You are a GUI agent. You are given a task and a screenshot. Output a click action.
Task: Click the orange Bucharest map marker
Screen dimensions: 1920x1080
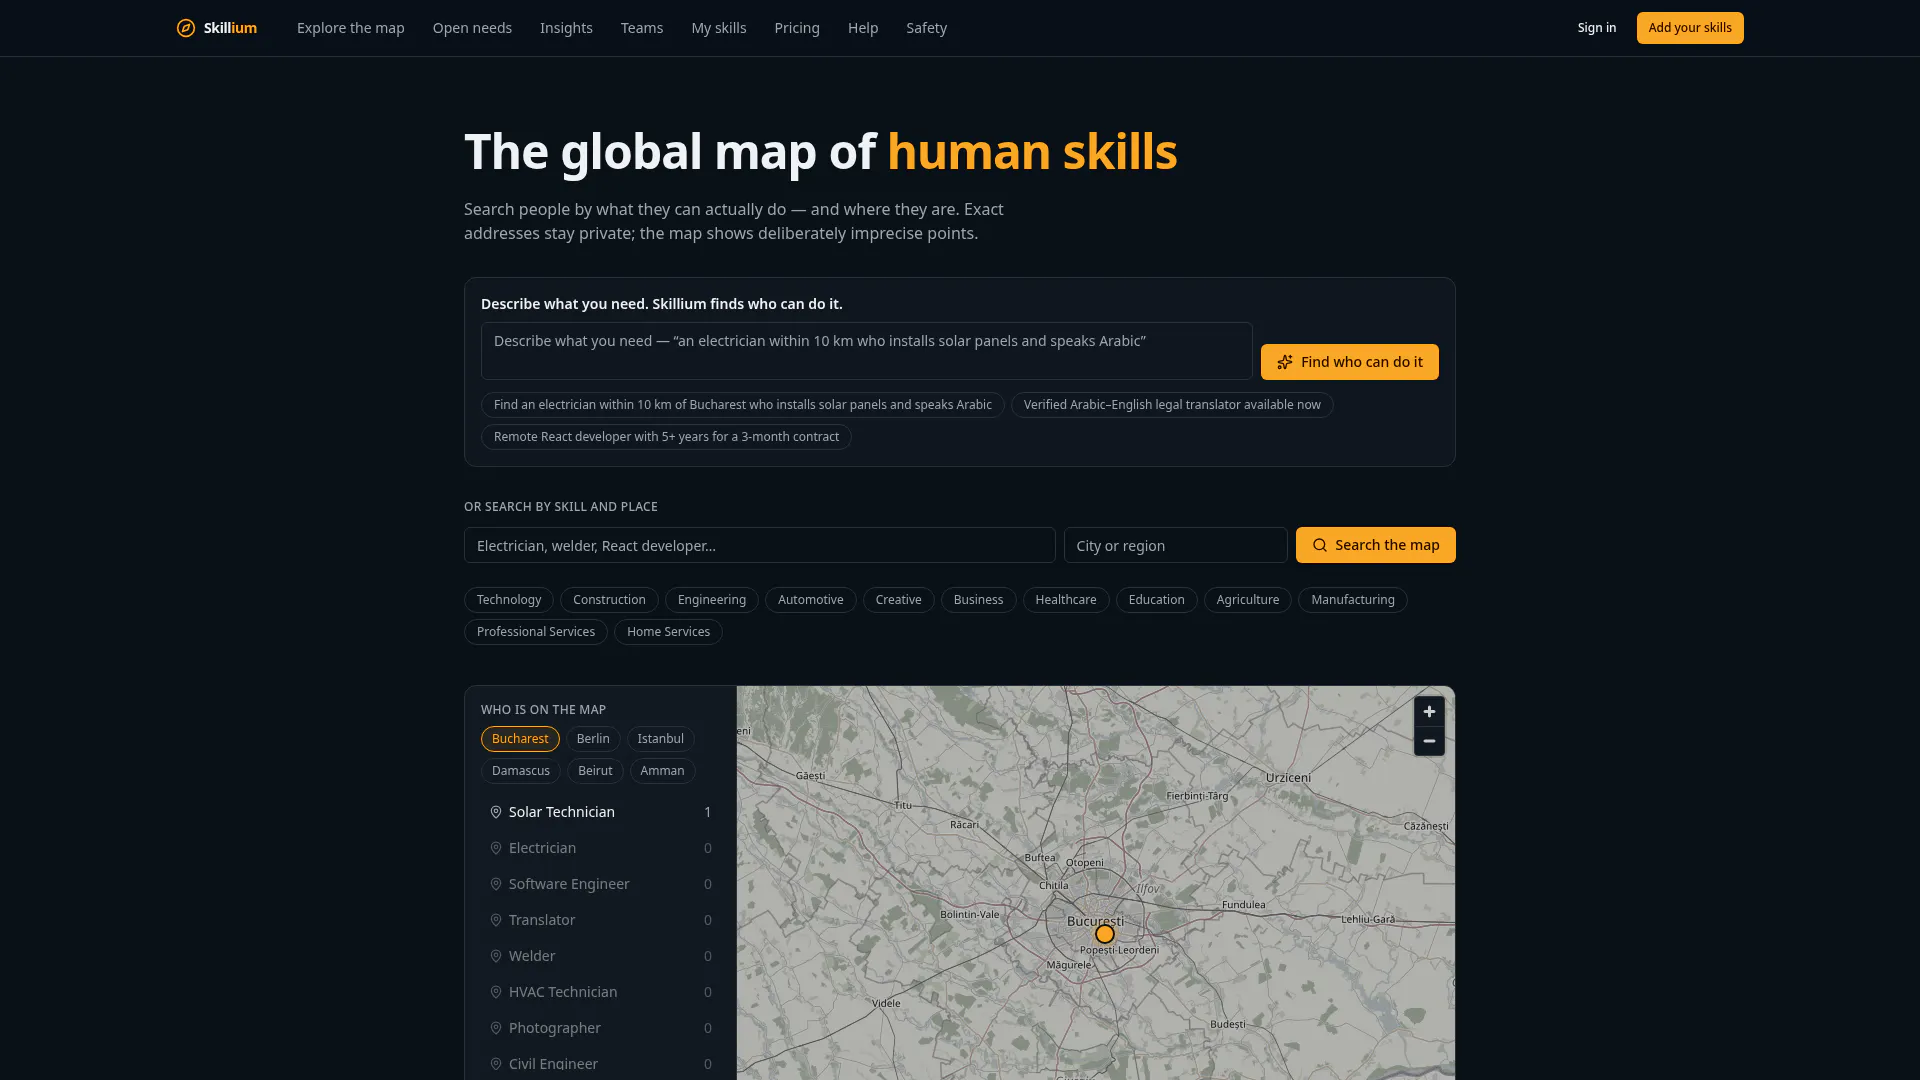click(x=1105, y=934)
